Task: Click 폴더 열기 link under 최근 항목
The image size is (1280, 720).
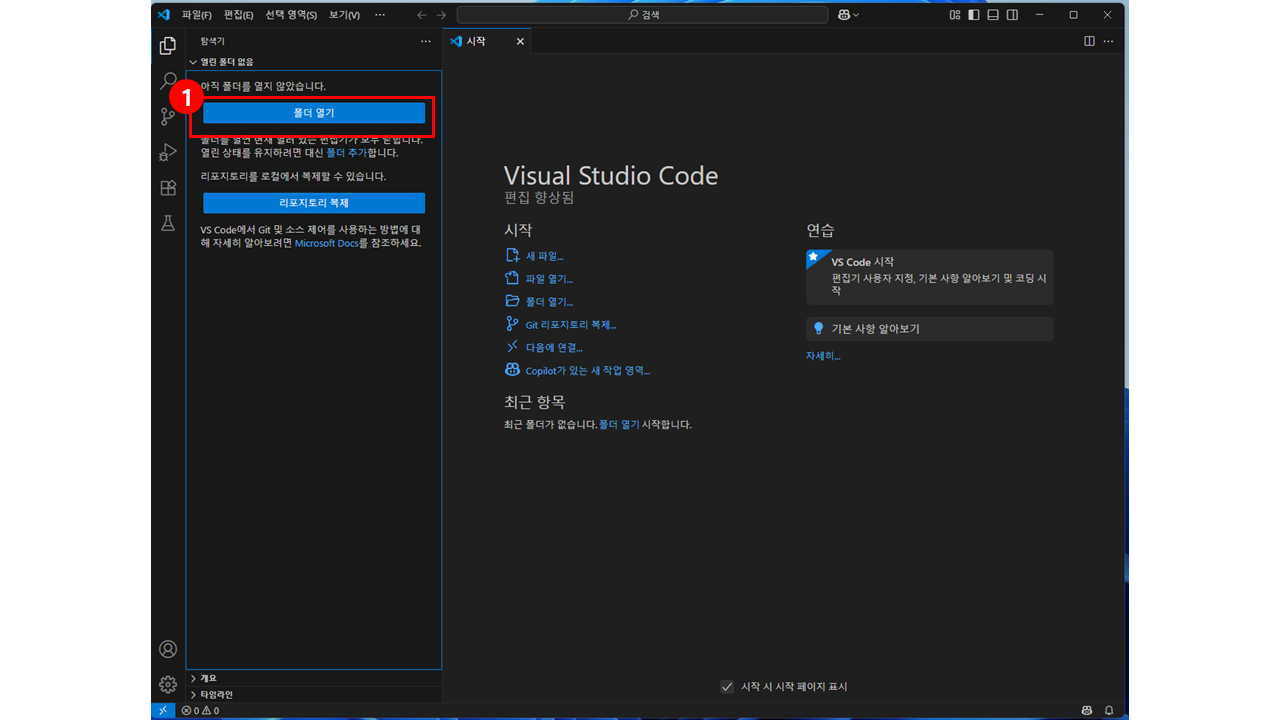Action: [x=619, y=424]
